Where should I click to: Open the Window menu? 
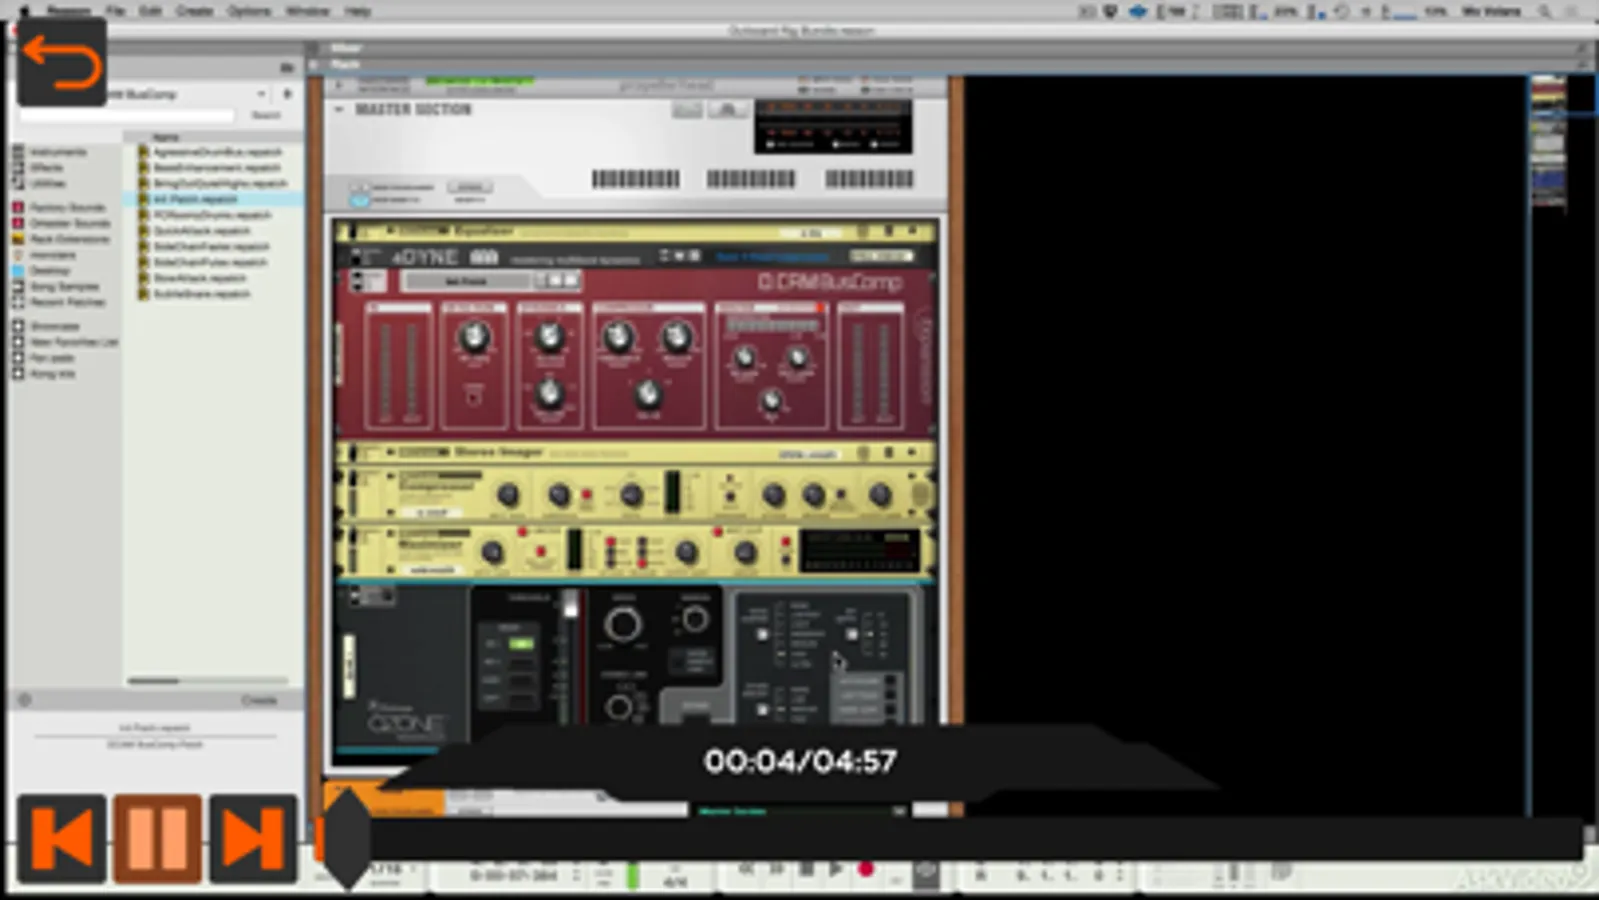[x=308, y=11]
